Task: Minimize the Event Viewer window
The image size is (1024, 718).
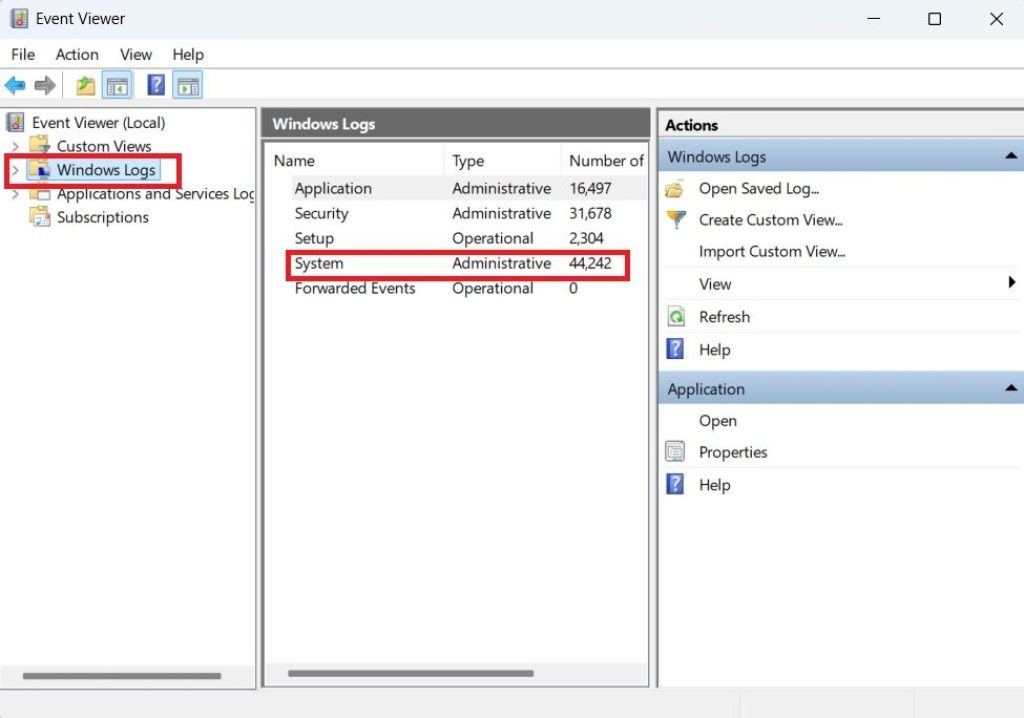Action: point(874,19)
